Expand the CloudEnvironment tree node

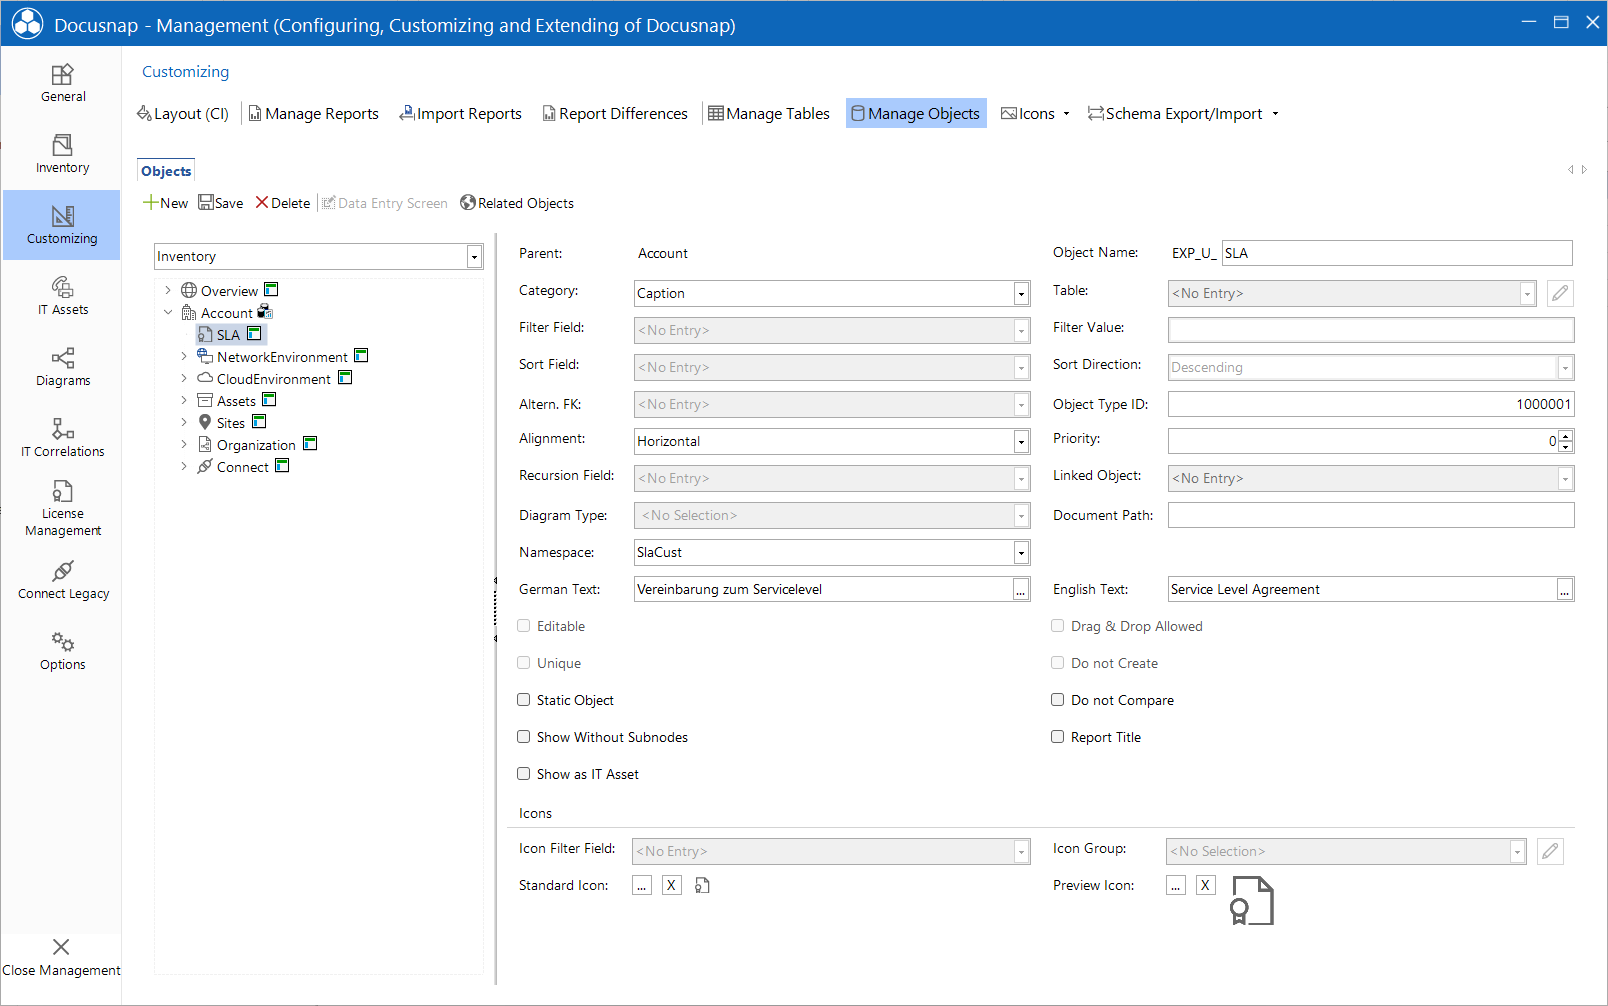[184, 379]
